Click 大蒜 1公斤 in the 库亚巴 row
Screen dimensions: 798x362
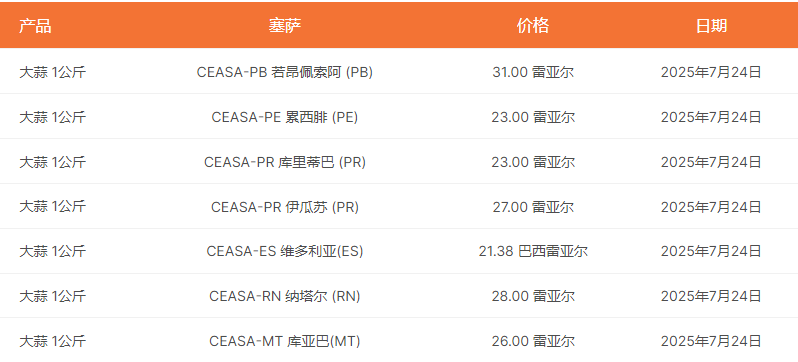pyautogui.click(x=52, y=341)
